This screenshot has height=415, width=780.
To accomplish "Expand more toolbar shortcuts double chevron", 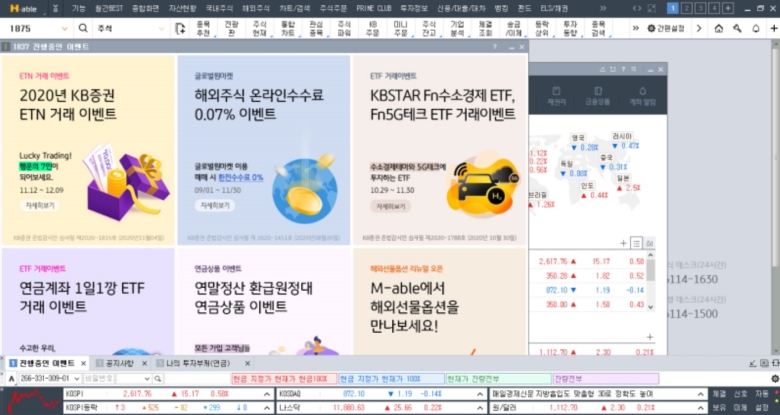I will [x=635, y=28].
